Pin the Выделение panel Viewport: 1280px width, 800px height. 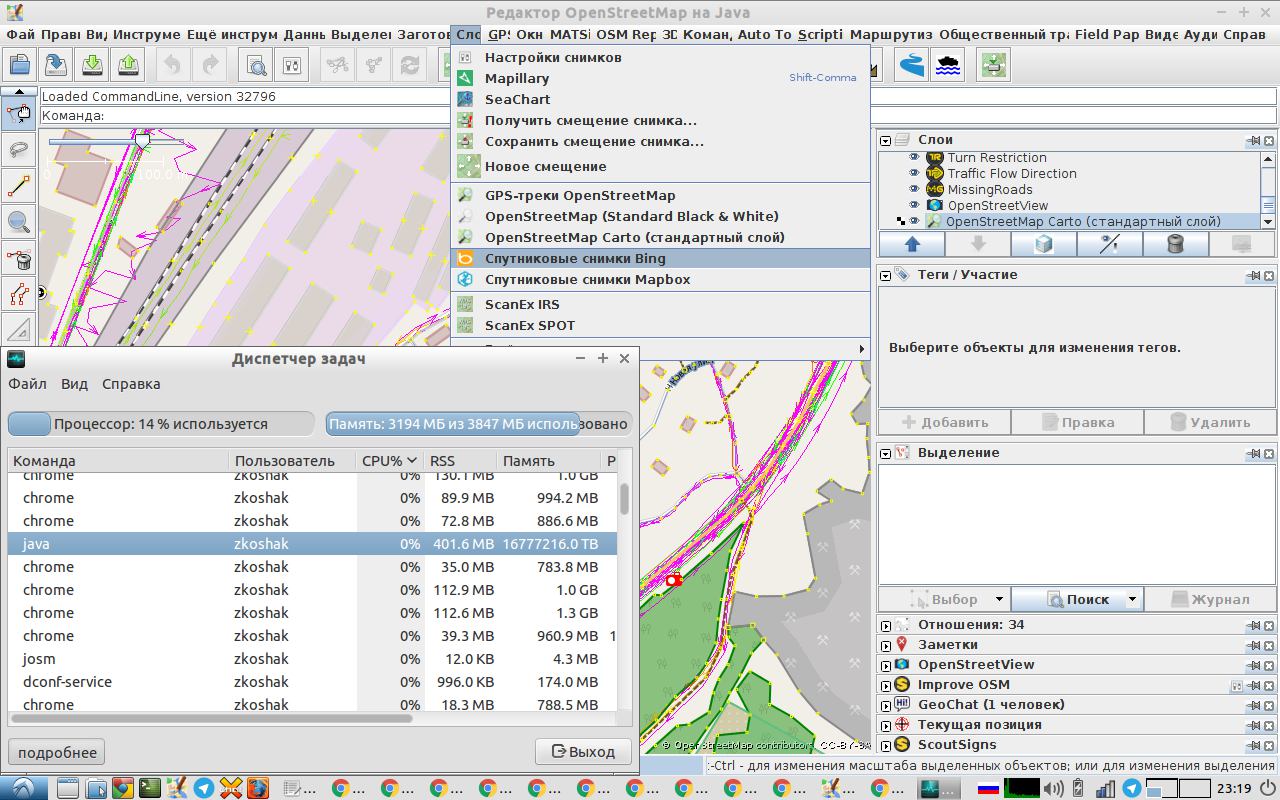pos(1253,454)
